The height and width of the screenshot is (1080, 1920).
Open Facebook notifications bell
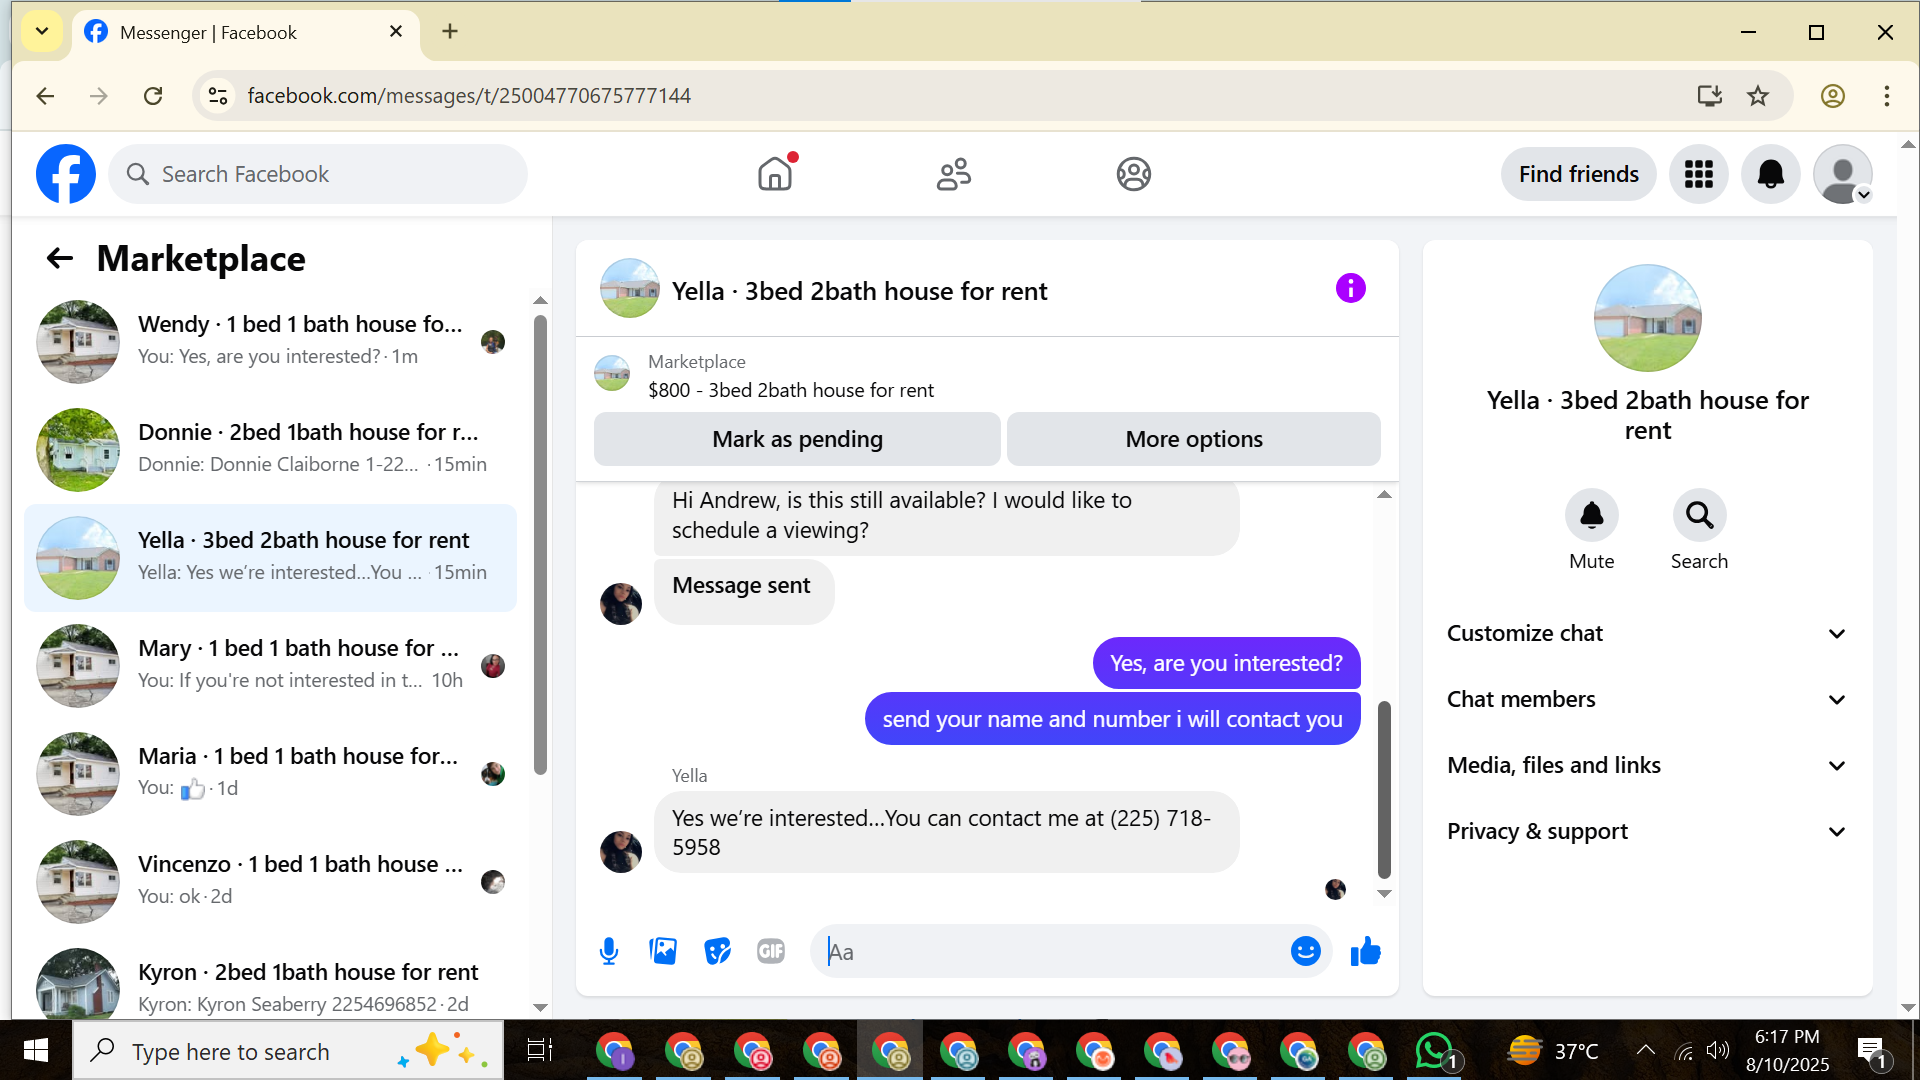[1770, 174]
